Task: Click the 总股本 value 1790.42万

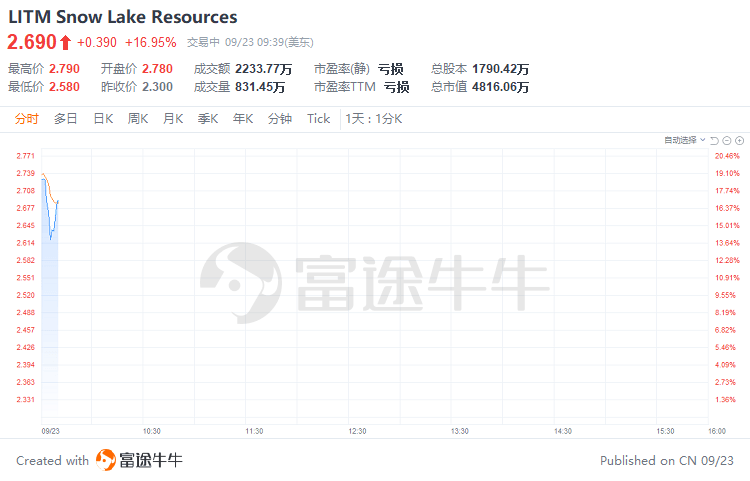Action: click(x=501, y=69)
